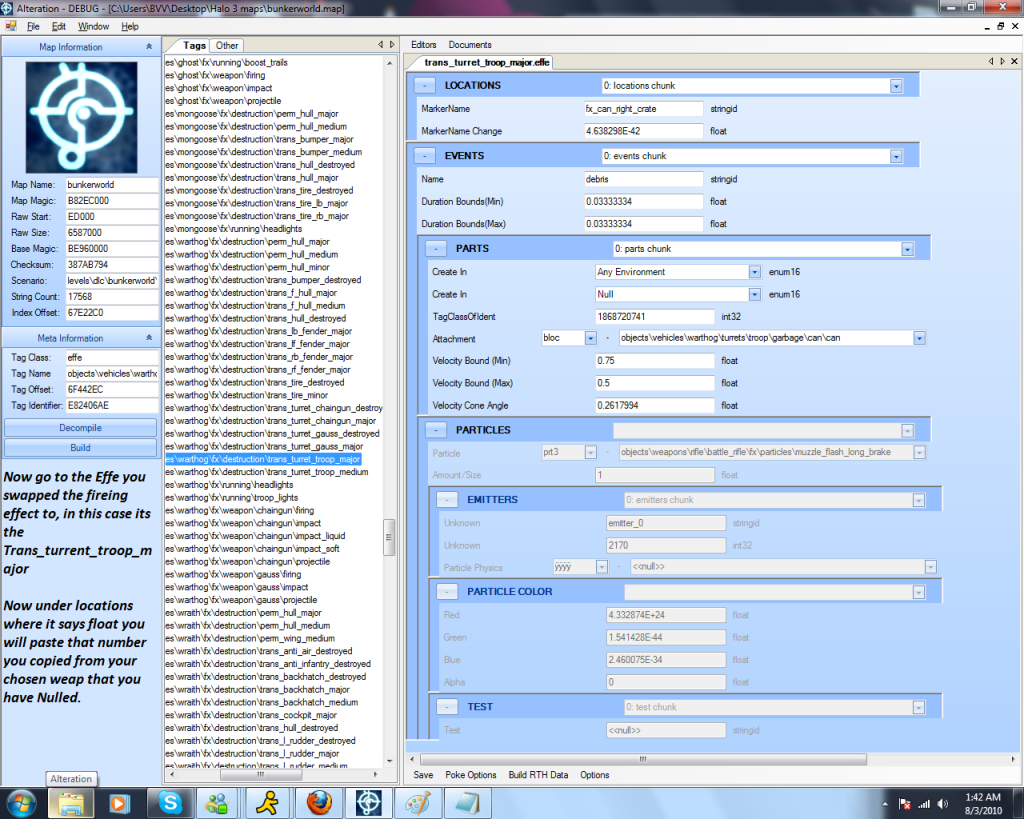Viewport: 1024px width, 819px height.
Task: Click the Velocity Bound (Min) field
Action: pyautogui.click(x=654, y=361)
